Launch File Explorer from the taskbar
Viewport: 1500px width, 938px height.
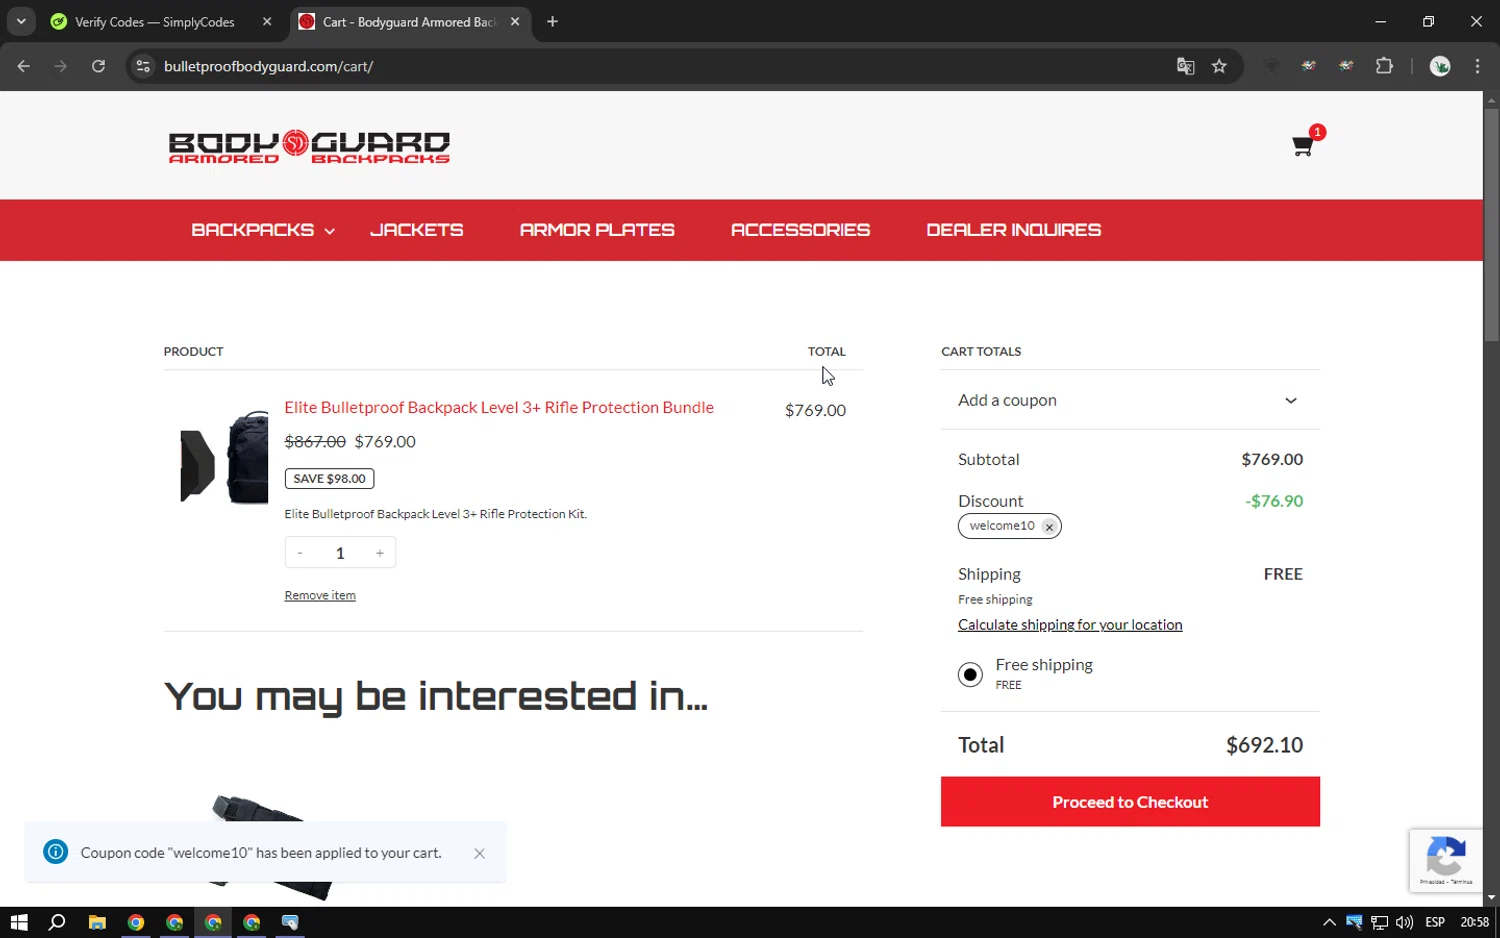[97, 922]
